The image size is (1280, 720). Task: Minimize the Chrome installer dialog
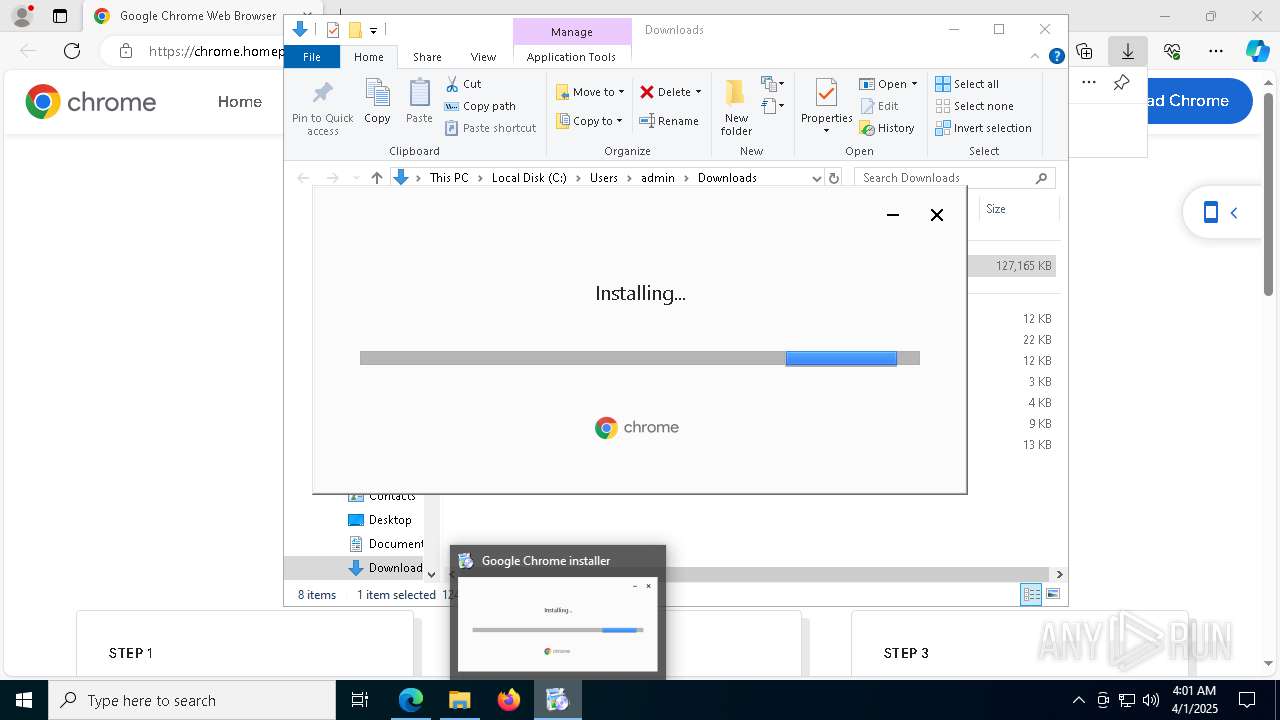(x=893, y=215)
